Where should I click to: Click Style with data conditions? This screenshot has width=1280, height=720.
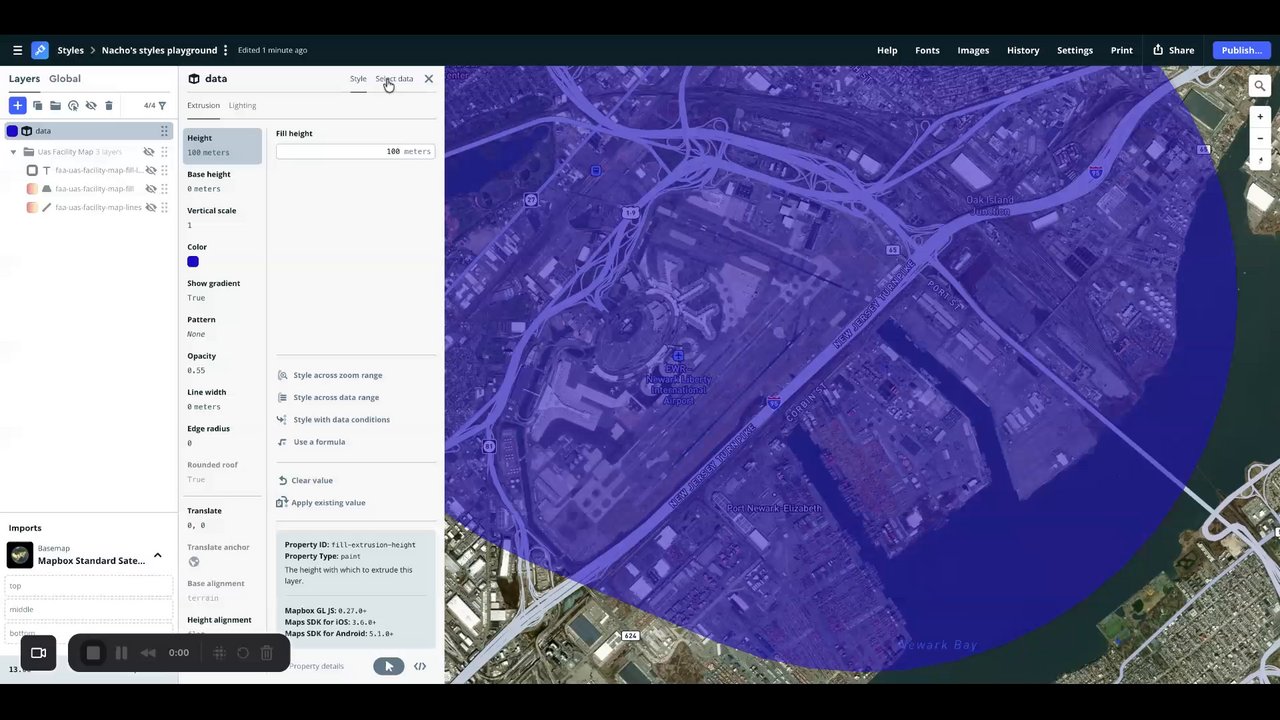(x=334, y=420)
